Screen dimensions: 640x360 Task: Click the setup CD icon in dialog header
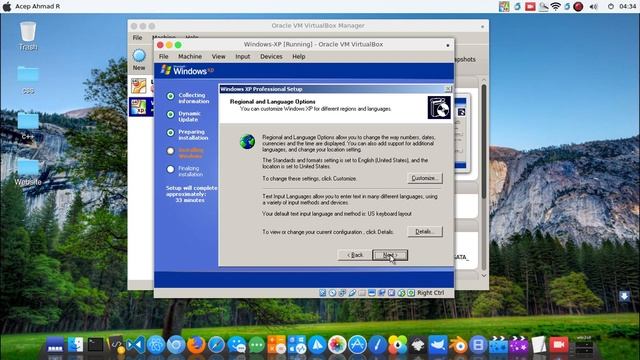pos(439,107)
